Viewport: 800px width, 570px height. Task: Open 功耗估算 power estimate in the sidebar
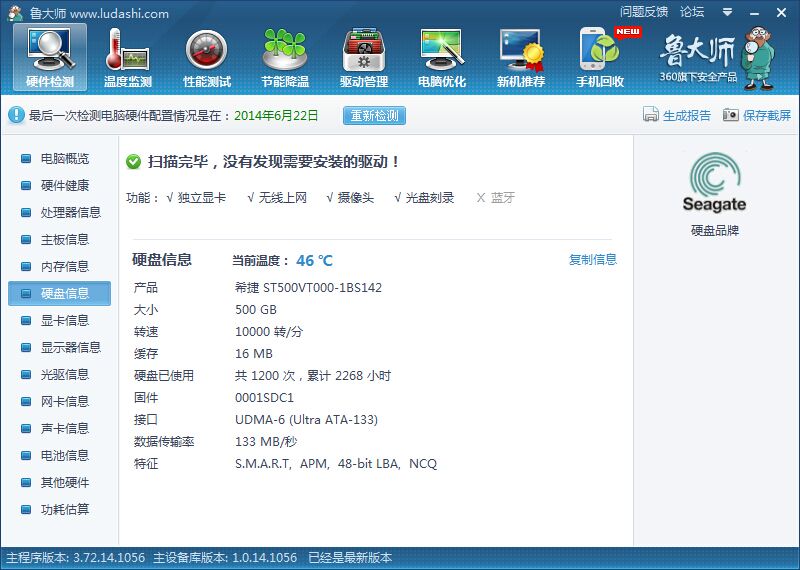64,510
